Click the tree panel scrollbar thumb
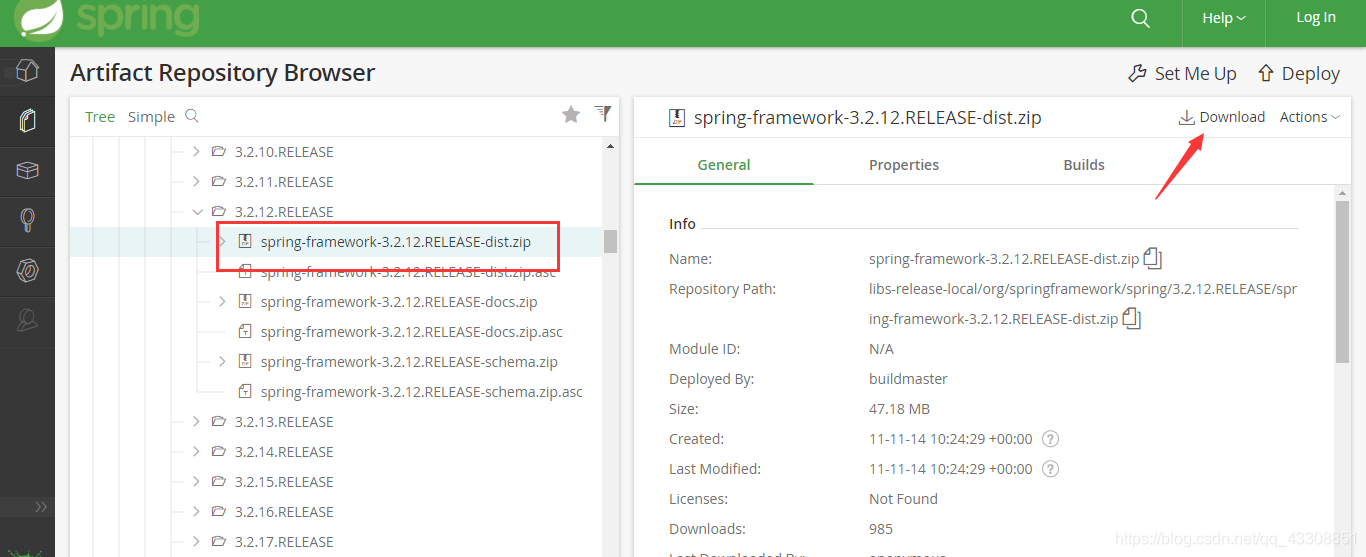Image resolution: width=1366 pixels, height=557 pixels. (610, 241)
